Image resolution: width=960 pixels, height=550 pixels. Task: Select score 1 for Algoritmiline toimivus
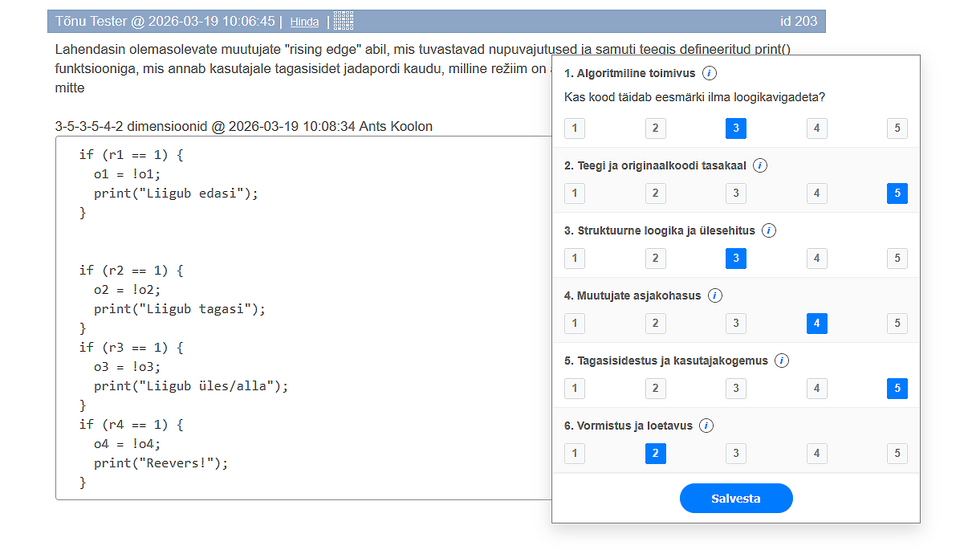coord(574,128)
